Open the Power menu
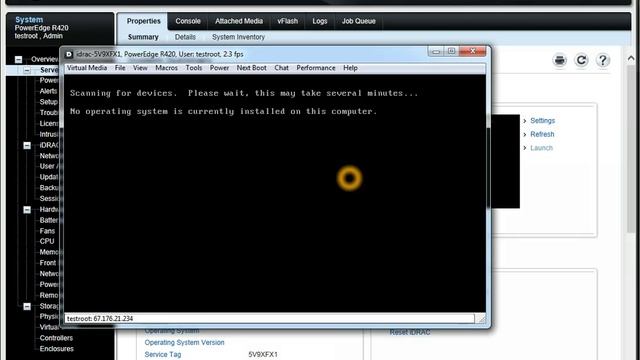 pyautogui.click(x=219, y=68)
